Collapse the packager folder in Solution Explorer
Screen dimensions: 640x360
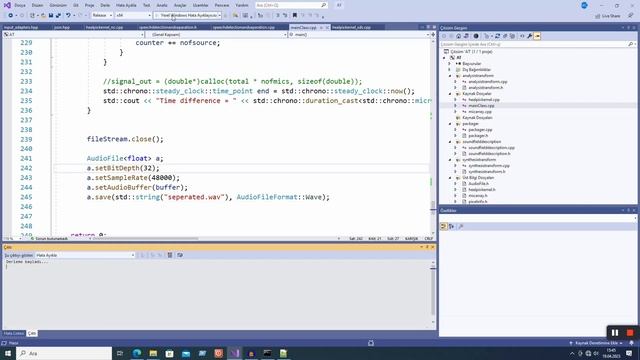click(x=451, y=124)
